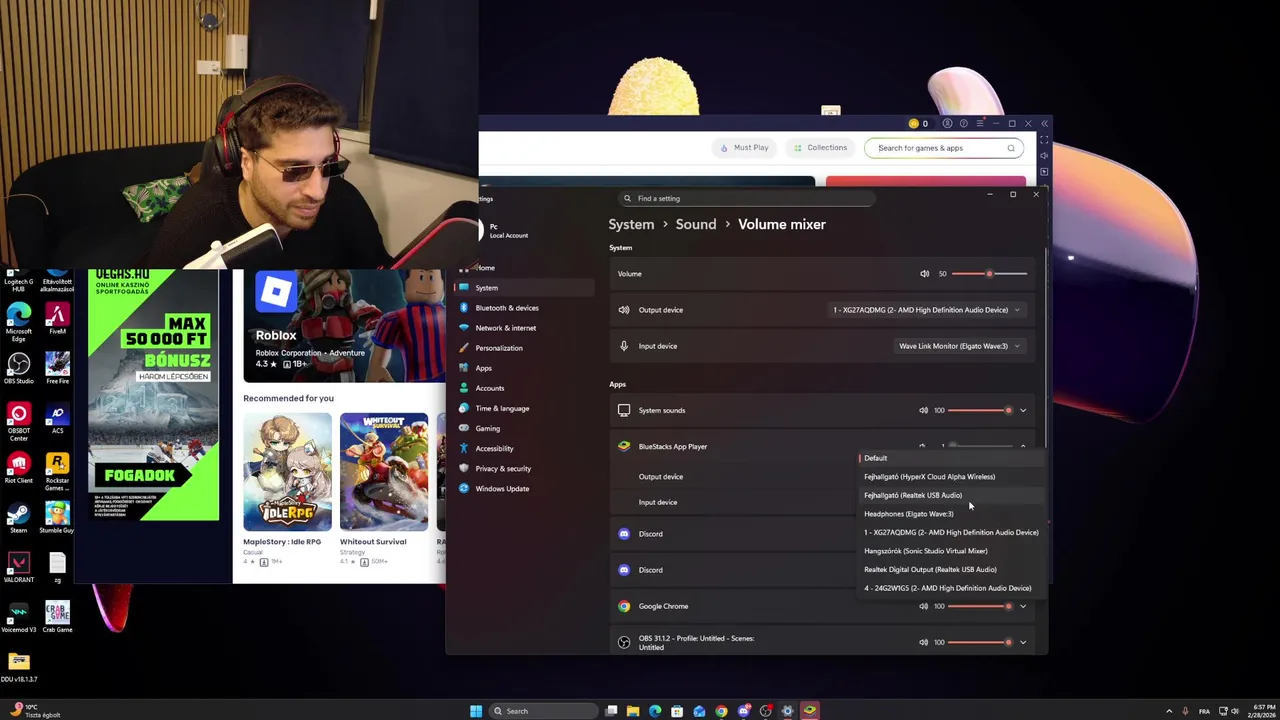Mute System sounds speaker icon
Viewport: 1280px width, 720px height.
tap(923, 410)
